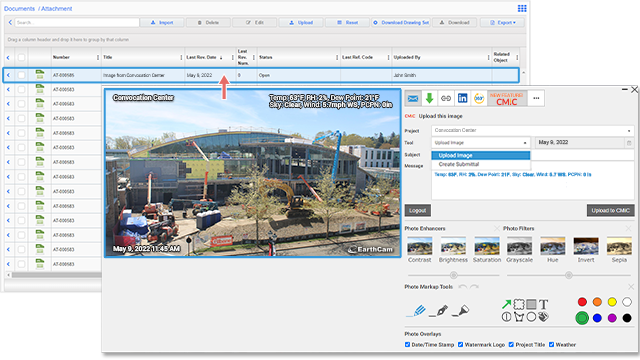Open the calendar picker beside May 9, 2022

pyautogui.click(x=629, y=143)
